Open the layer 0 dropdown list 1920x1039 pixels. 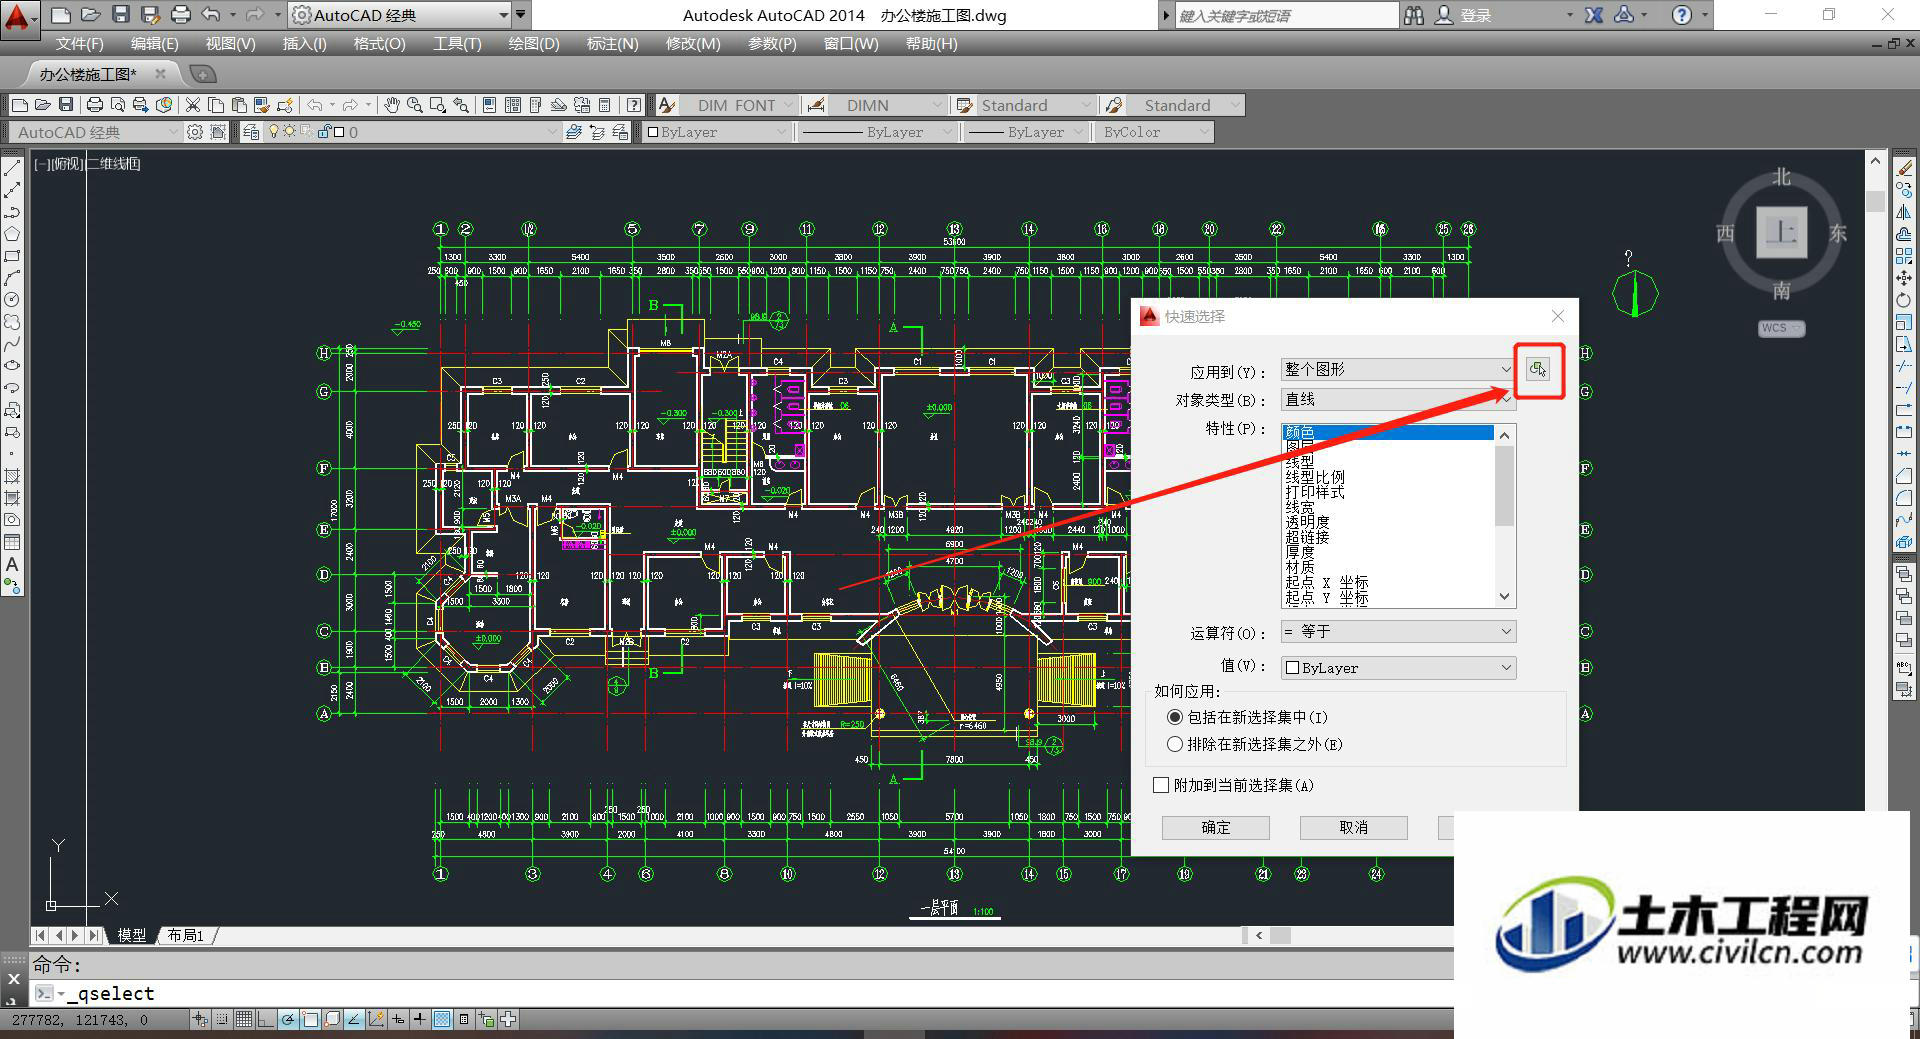pyautogui.click(x=412, y=132)
